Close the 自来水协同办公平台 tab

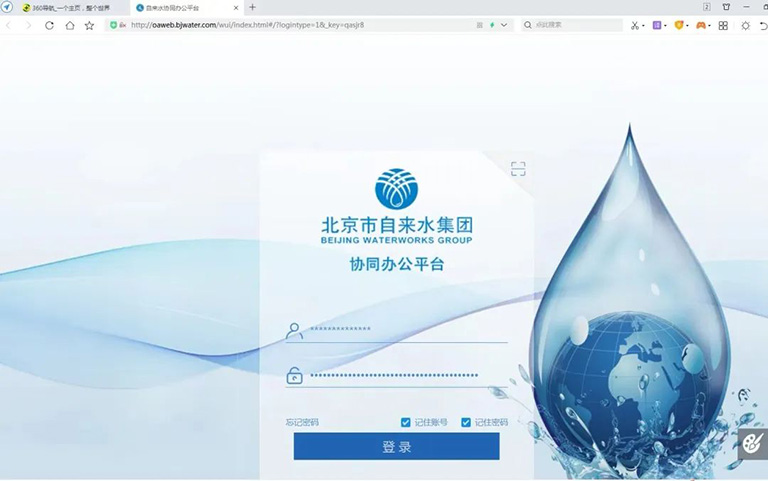coord(236,8)
